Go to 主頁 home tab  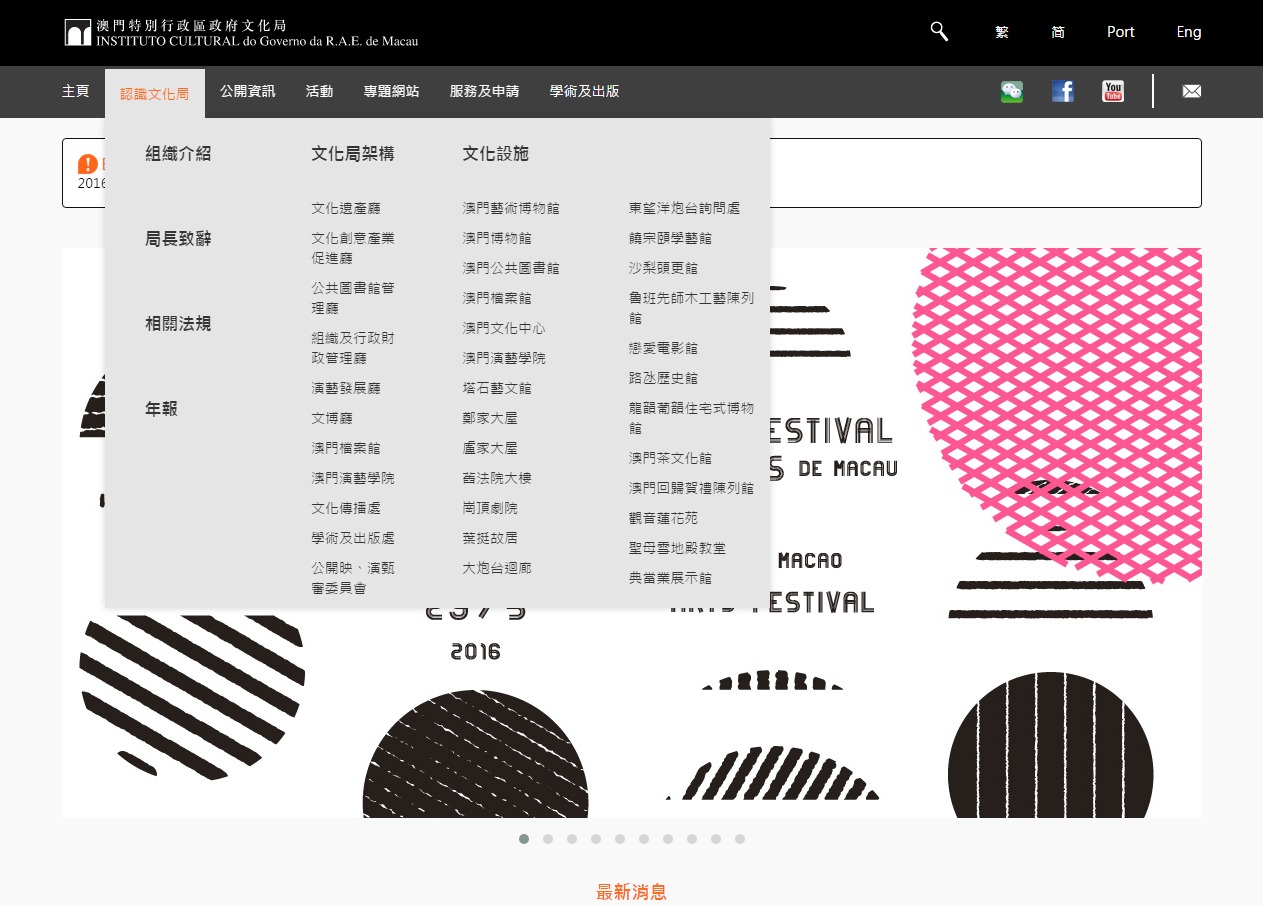[x=75, y=92]
